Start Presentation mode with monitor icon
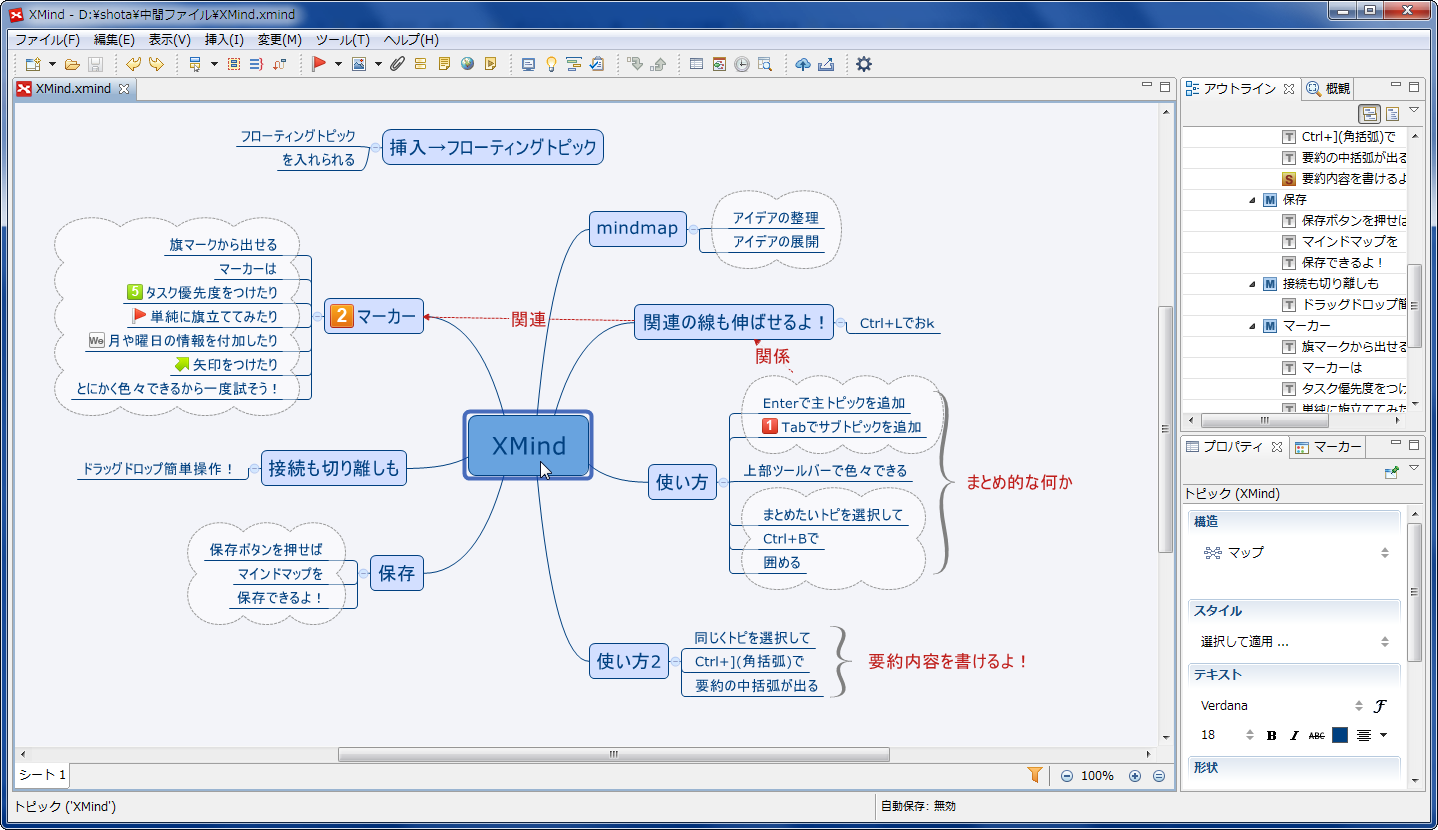The height and width of the screenshot is (830, 1438). tap(529, 64)
